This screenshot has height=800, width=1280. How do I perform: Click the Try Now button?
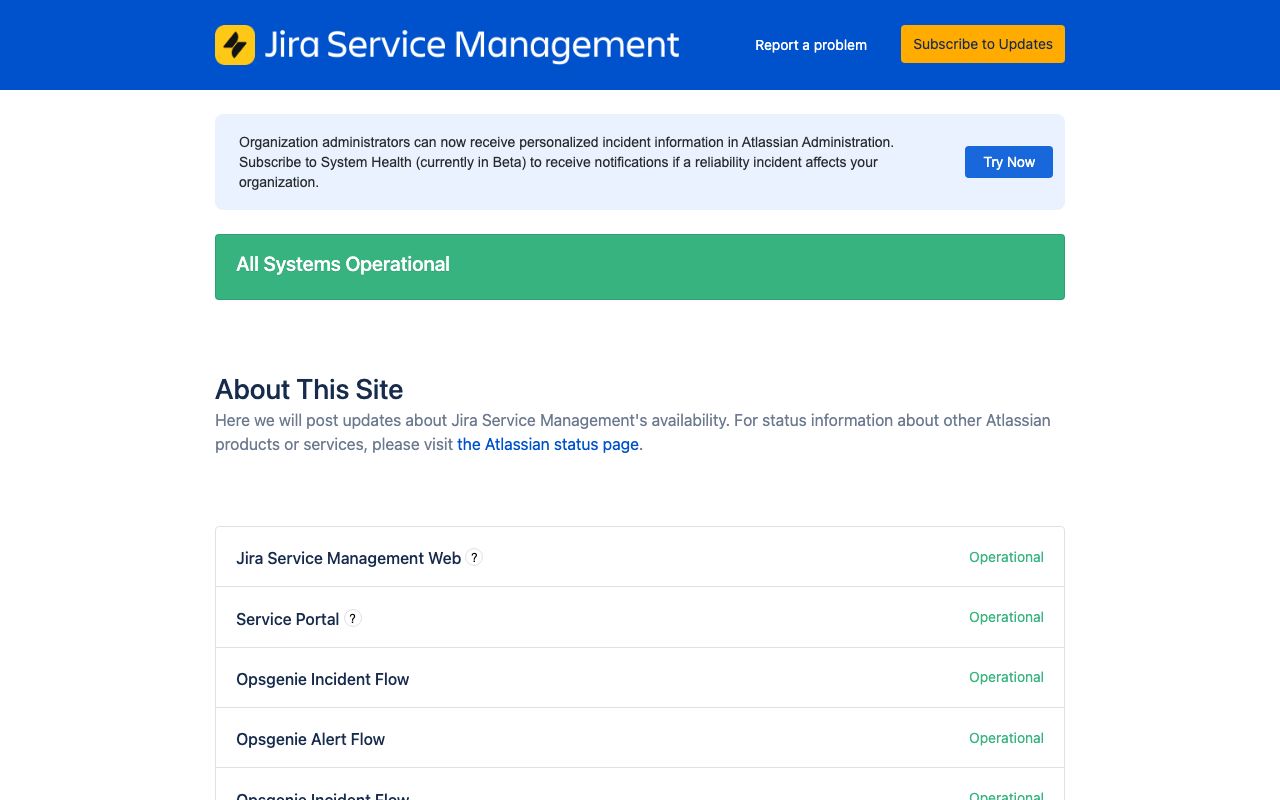(x=1009, y=162)
